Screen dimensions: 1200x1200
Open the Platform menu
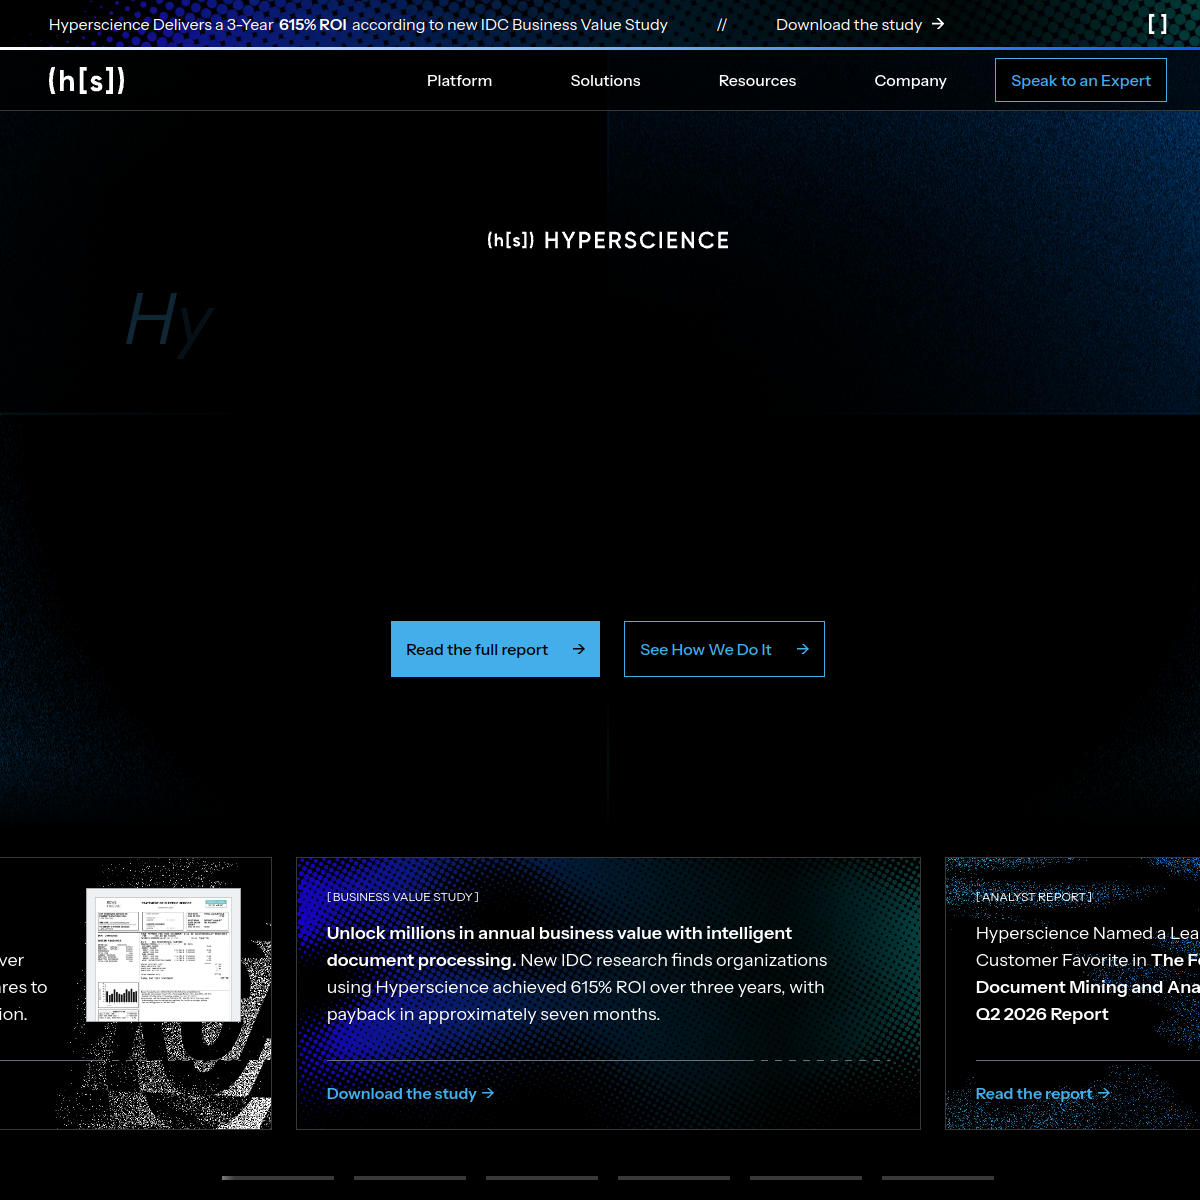point(459,81)
